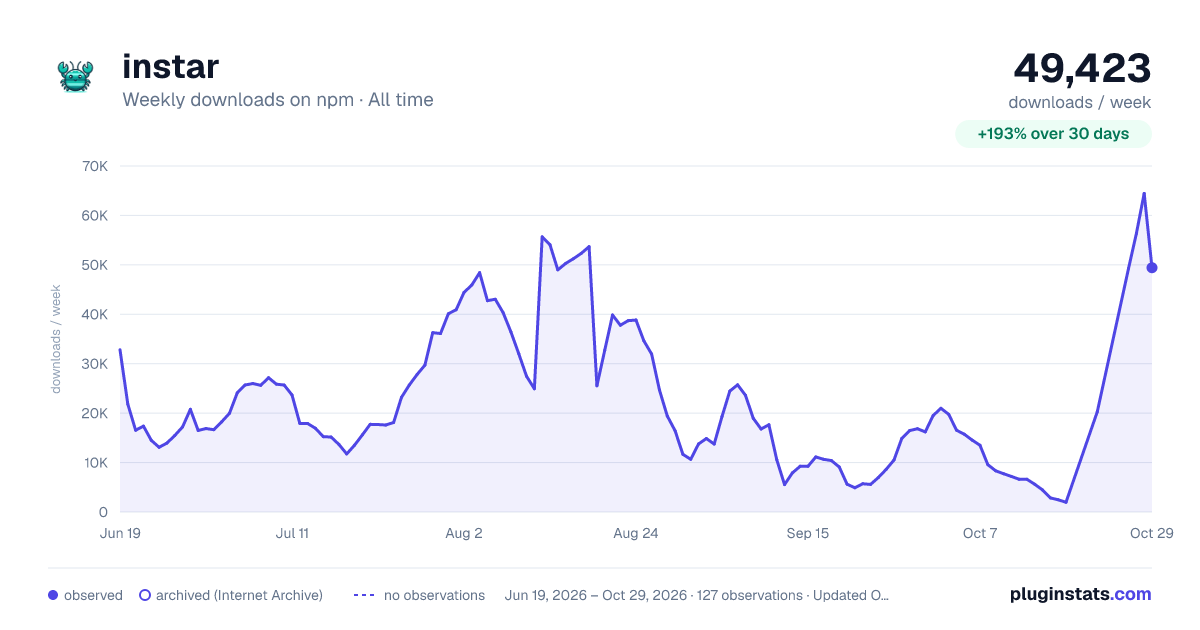The width and height of the screenshot is (1200, 630).
Task: Open the pluginstats.com link
Action: (1081, 594)
